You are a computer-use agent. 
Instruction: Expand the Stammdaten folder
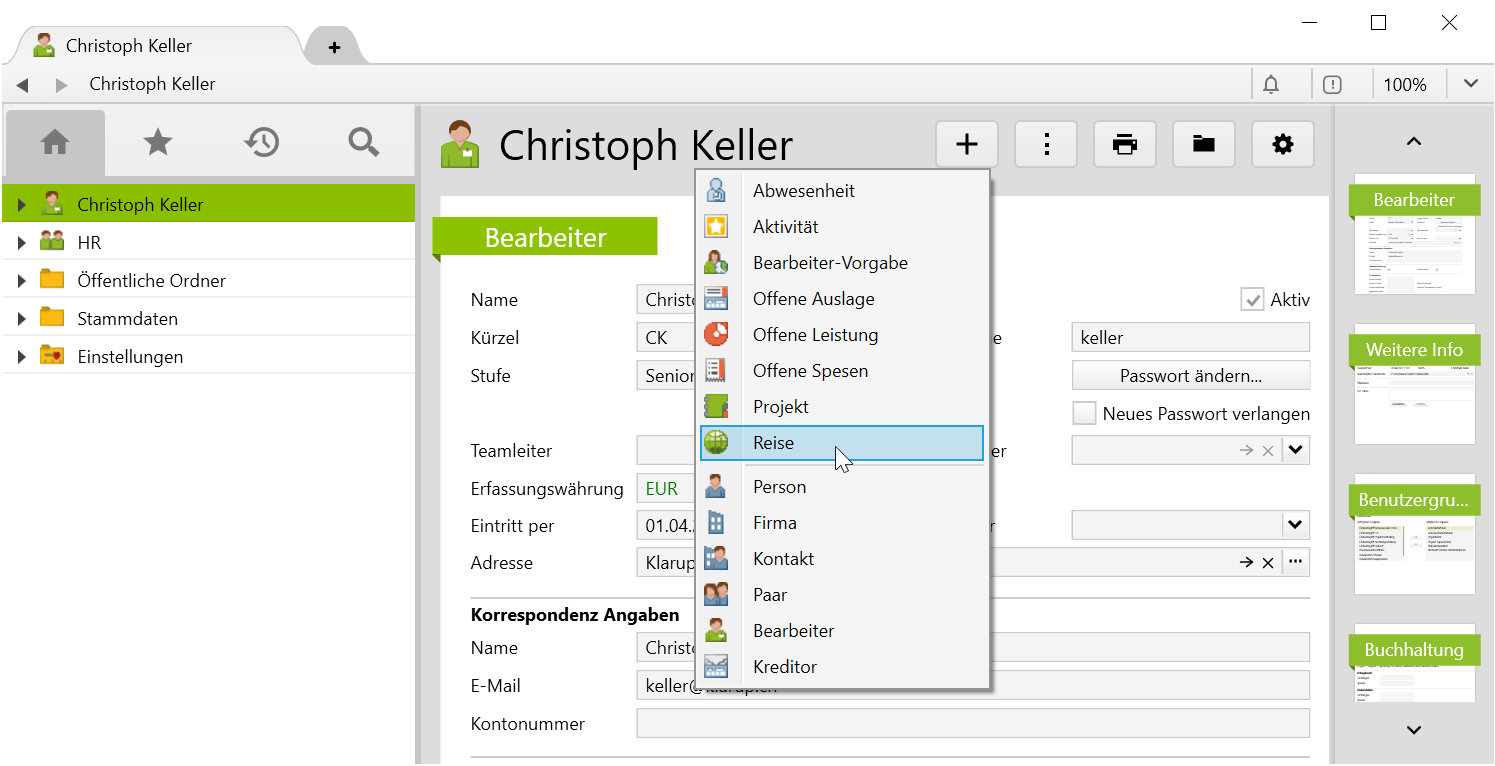(22, 319)
